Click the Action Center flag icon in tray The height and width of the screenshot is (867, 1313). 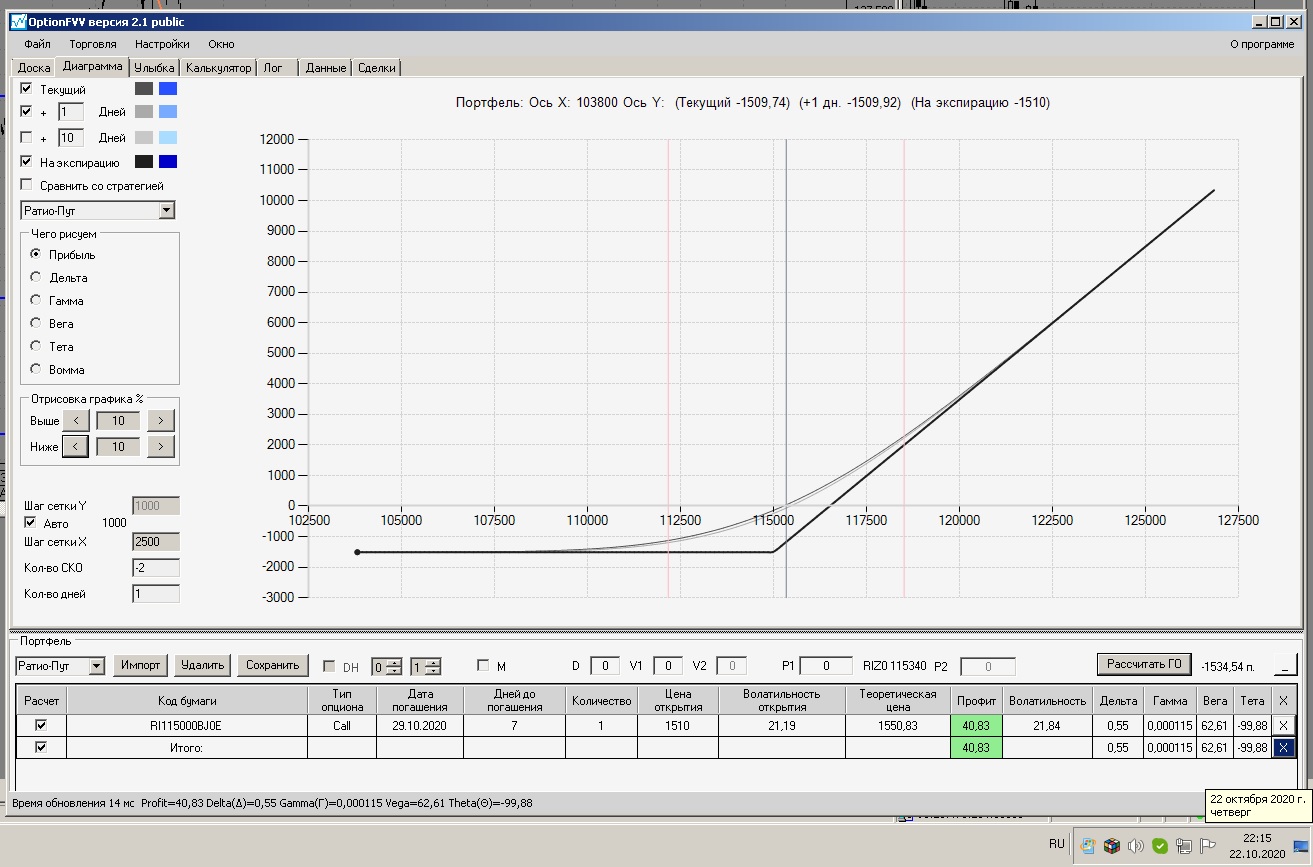pos(1208,845)
